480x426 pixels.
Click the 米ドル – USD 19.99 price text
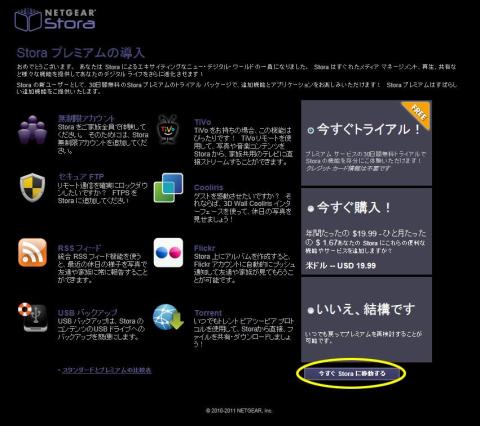341,266
